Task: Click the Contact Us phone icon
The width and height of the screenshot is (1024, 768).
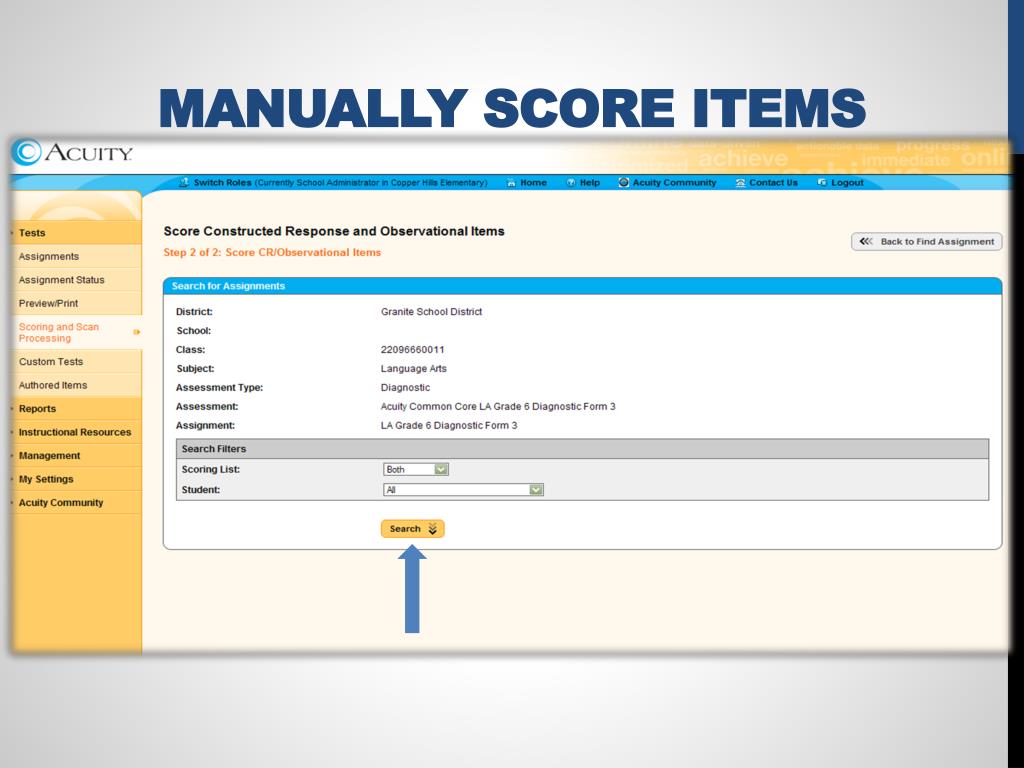Action: [x=740, y=183]
